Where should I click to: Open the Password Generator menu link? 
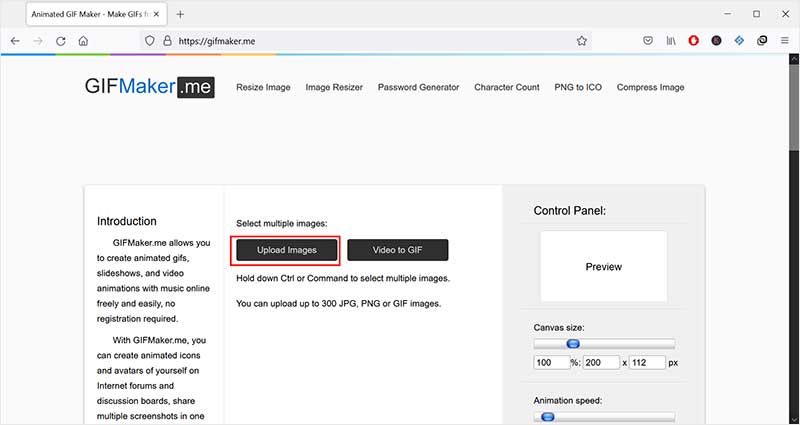coord(418,87)
